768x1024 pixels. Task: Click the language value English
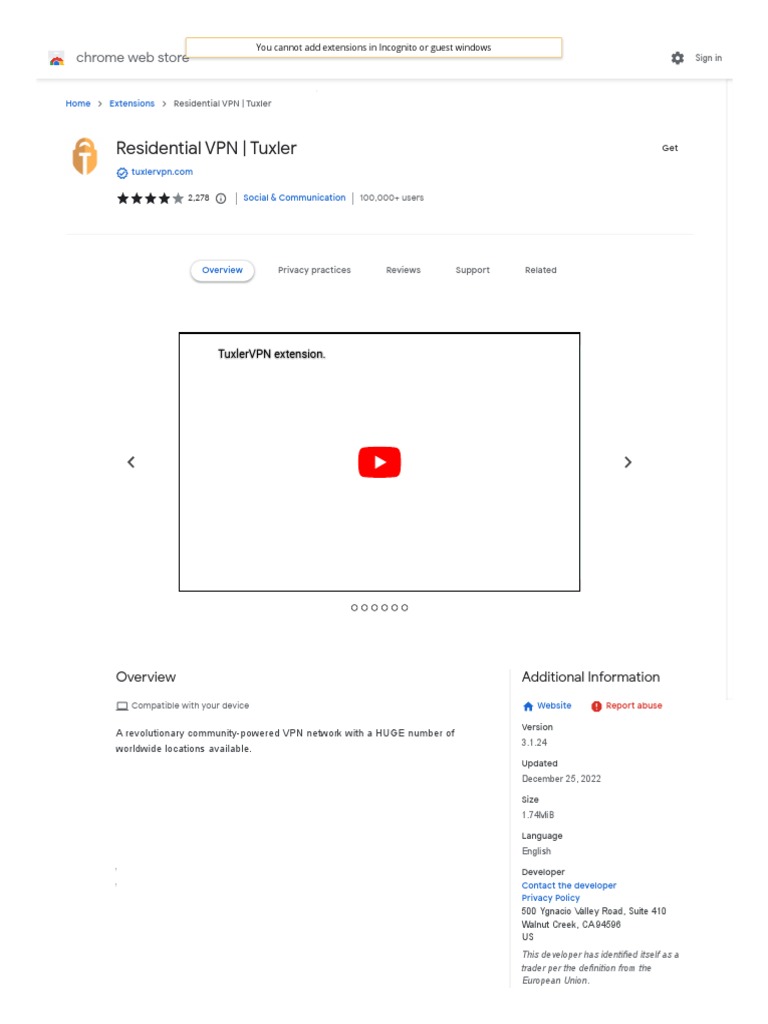click(x=536, y=852)
